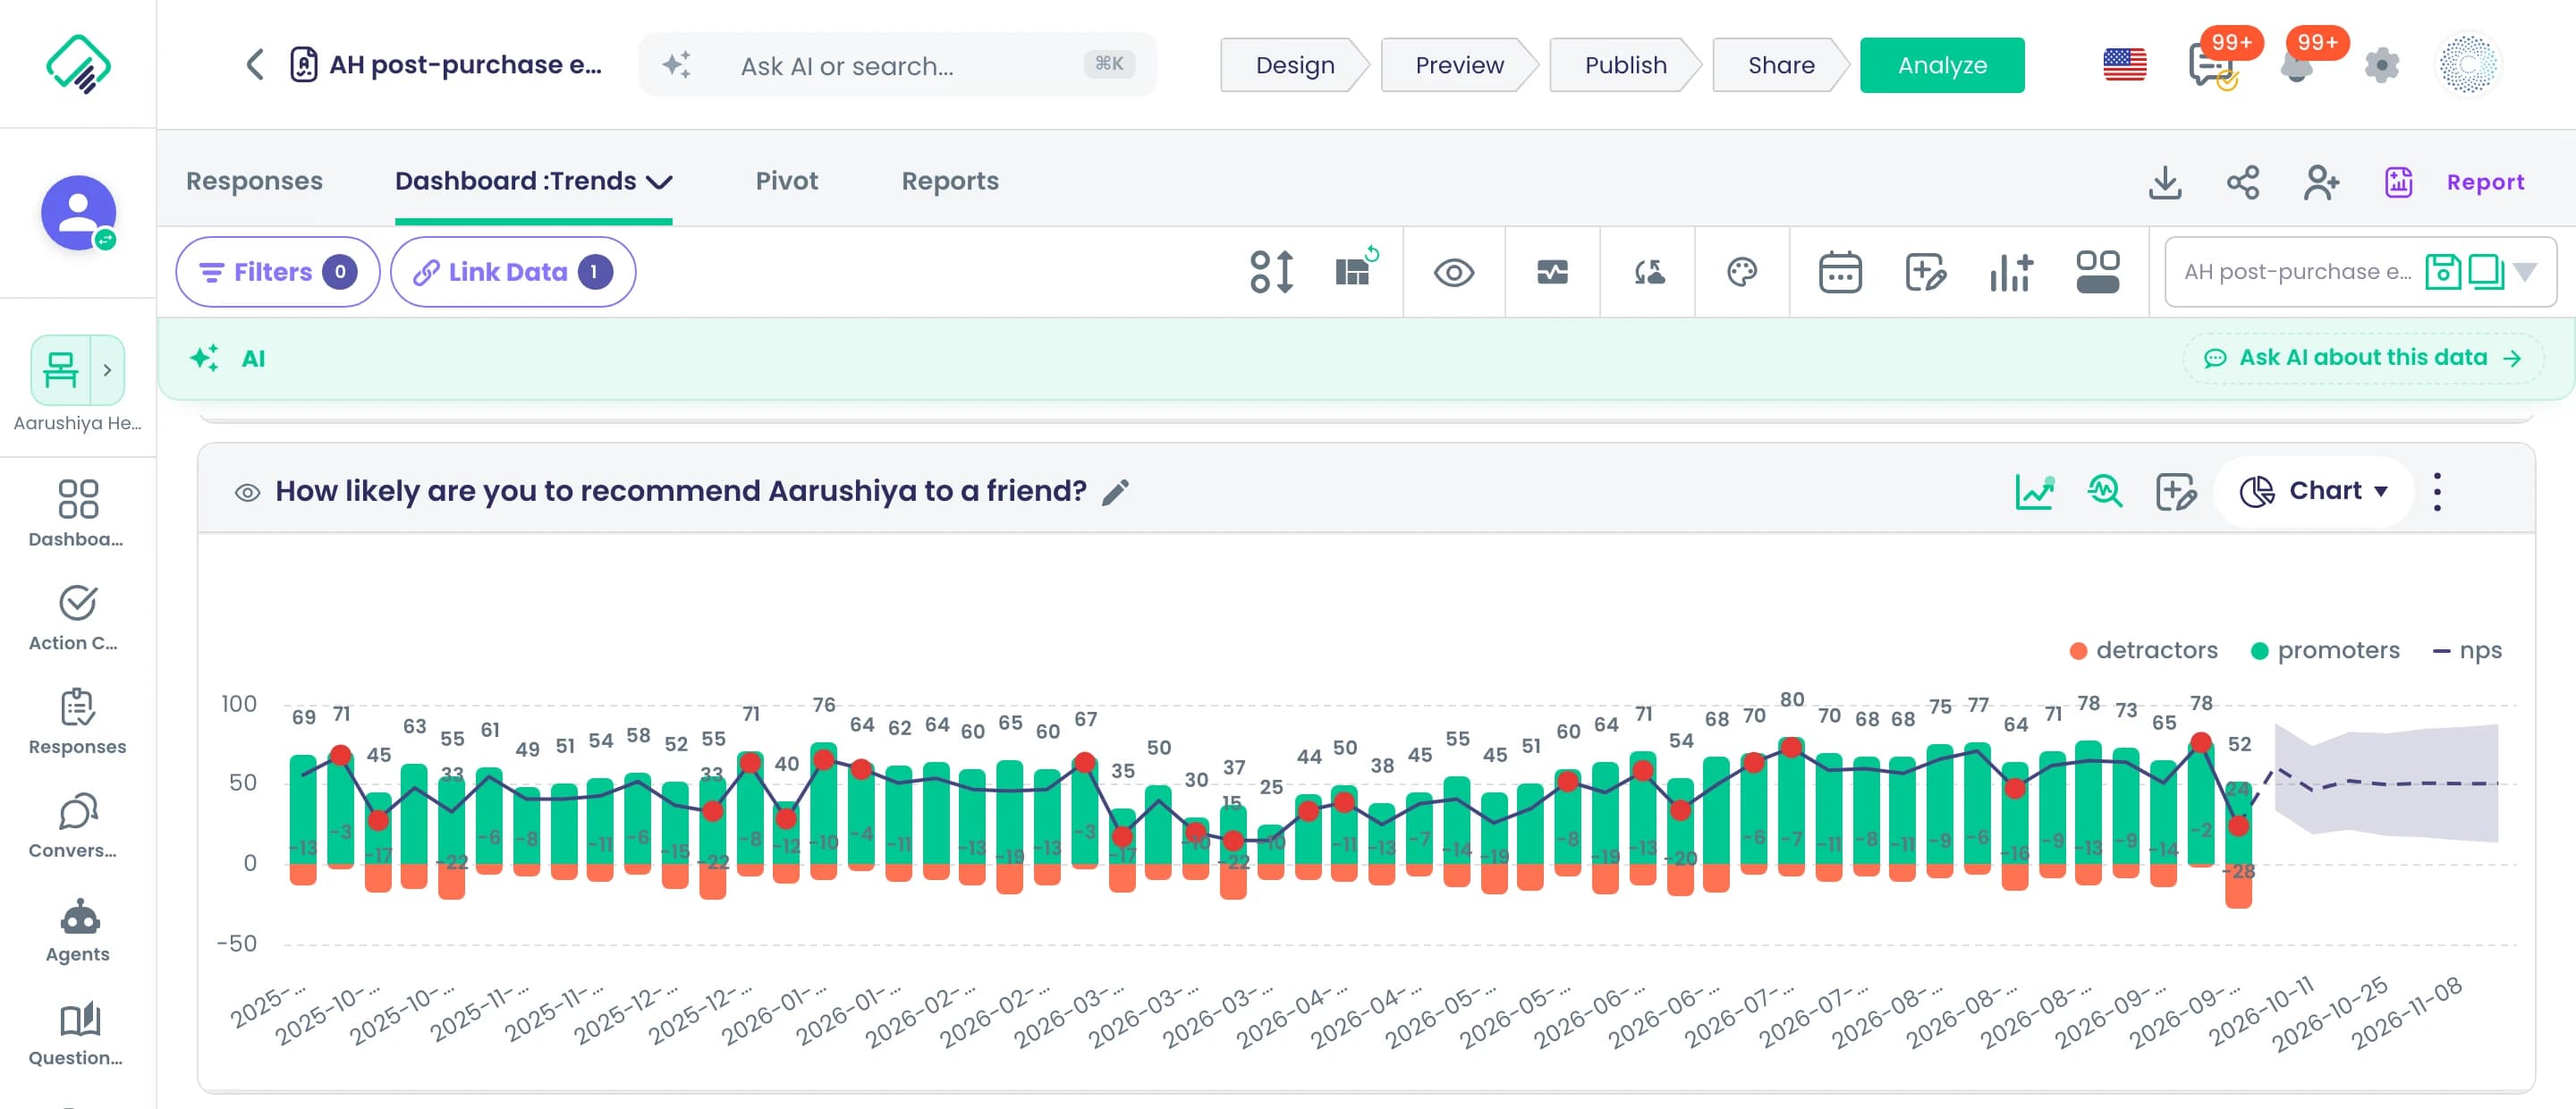Toggle nps legend series

pos(2467,650)
